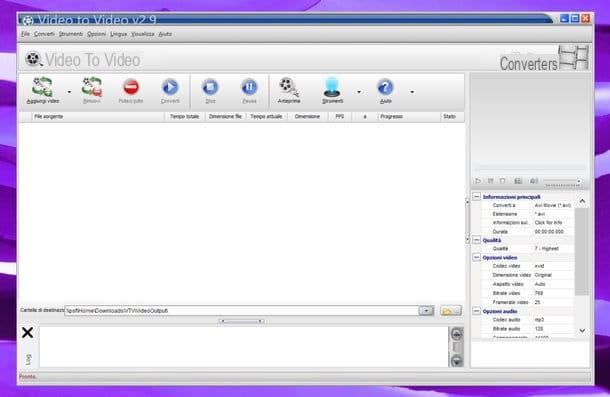The height and width of the screenshot is (397, 610).
Task: Open the Strumenti menu in menu bar
Action: tap(71, 34)
